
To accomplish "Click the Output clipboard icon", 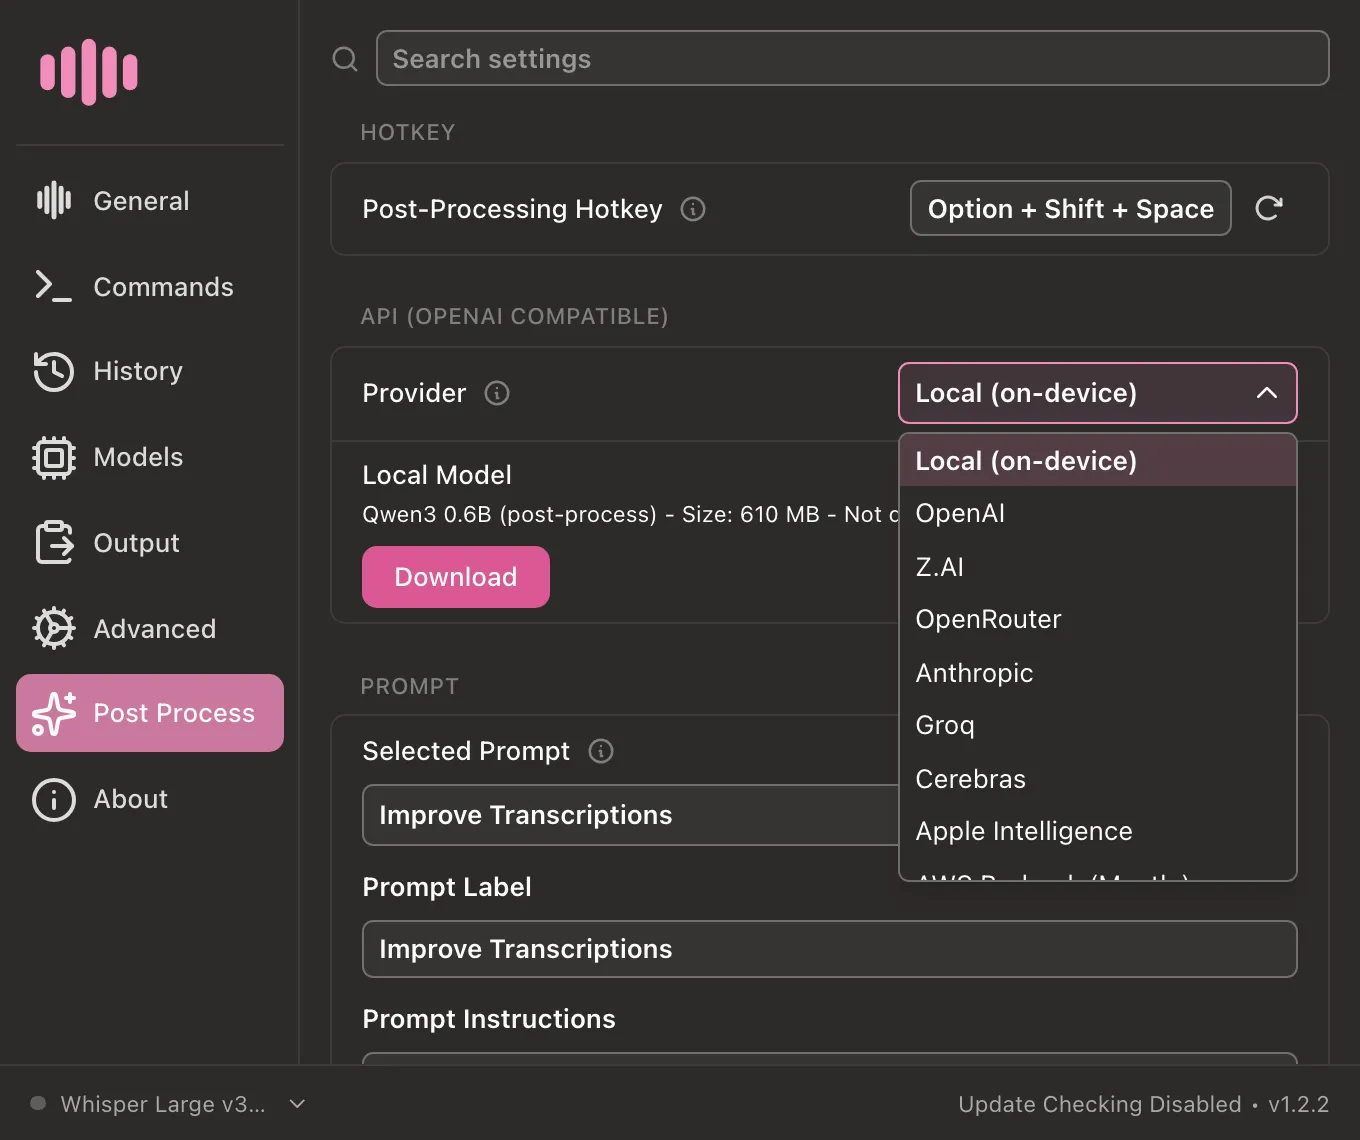I will pos(54,543).
